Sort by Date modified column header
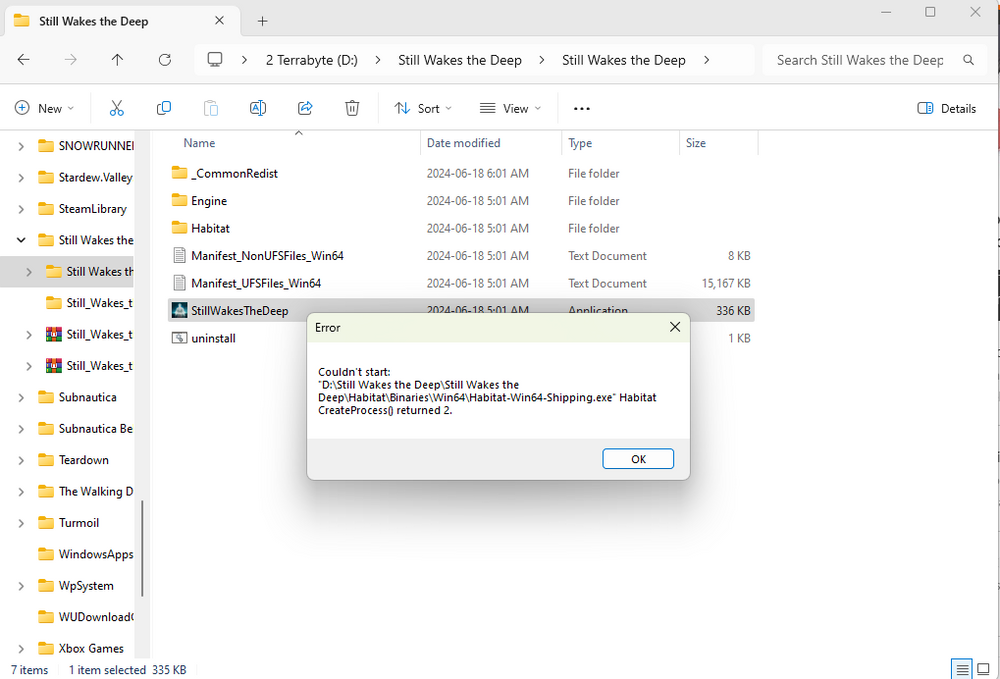 point(464,143)
